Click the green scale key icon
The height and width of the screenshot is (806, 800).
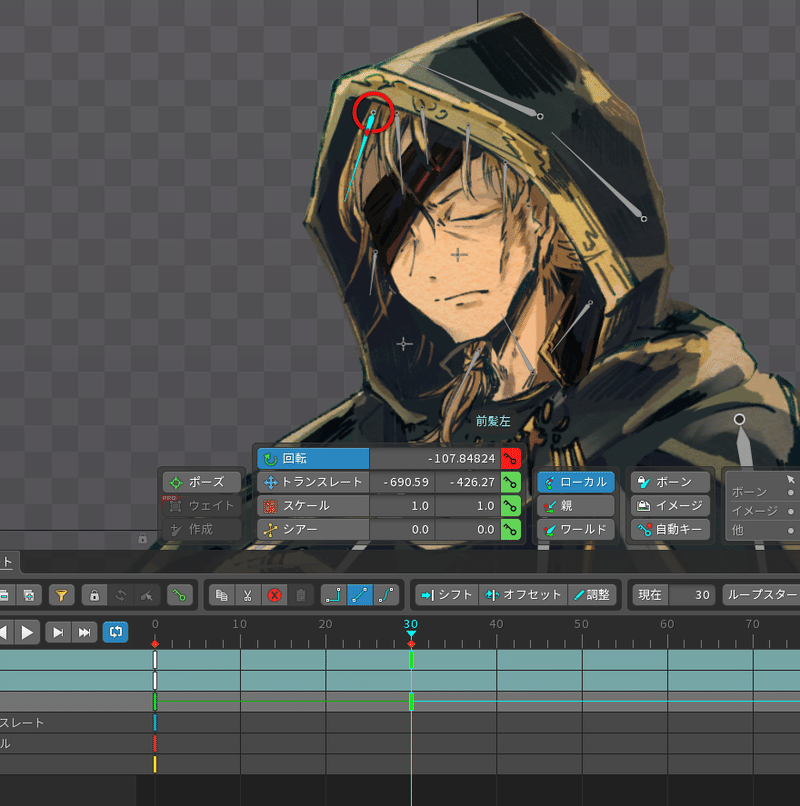[511, 506]
